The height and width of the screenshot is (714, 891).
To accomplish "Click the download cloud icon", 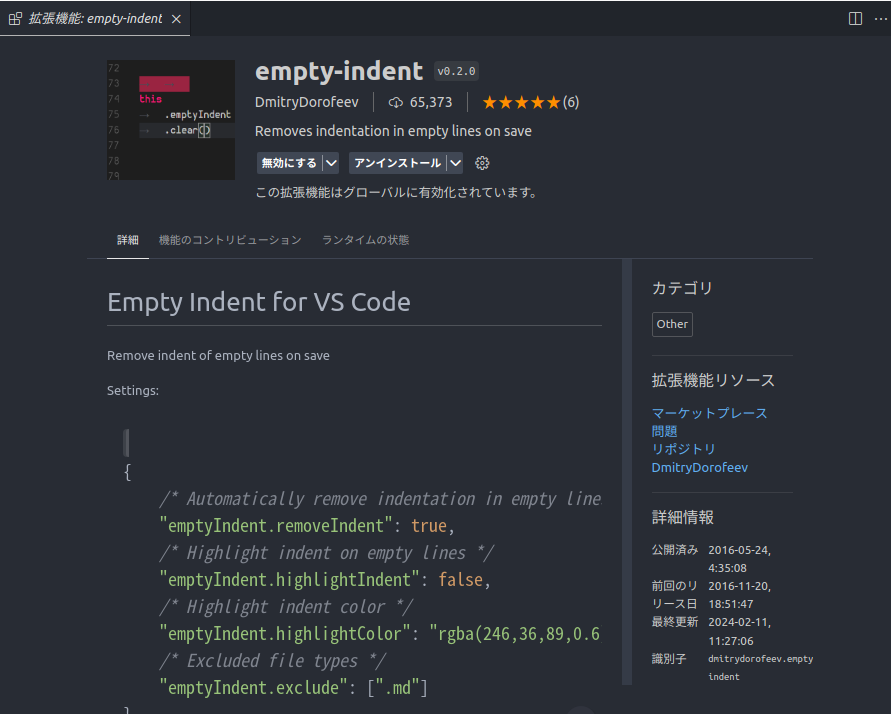I will (x=395, y=102).
